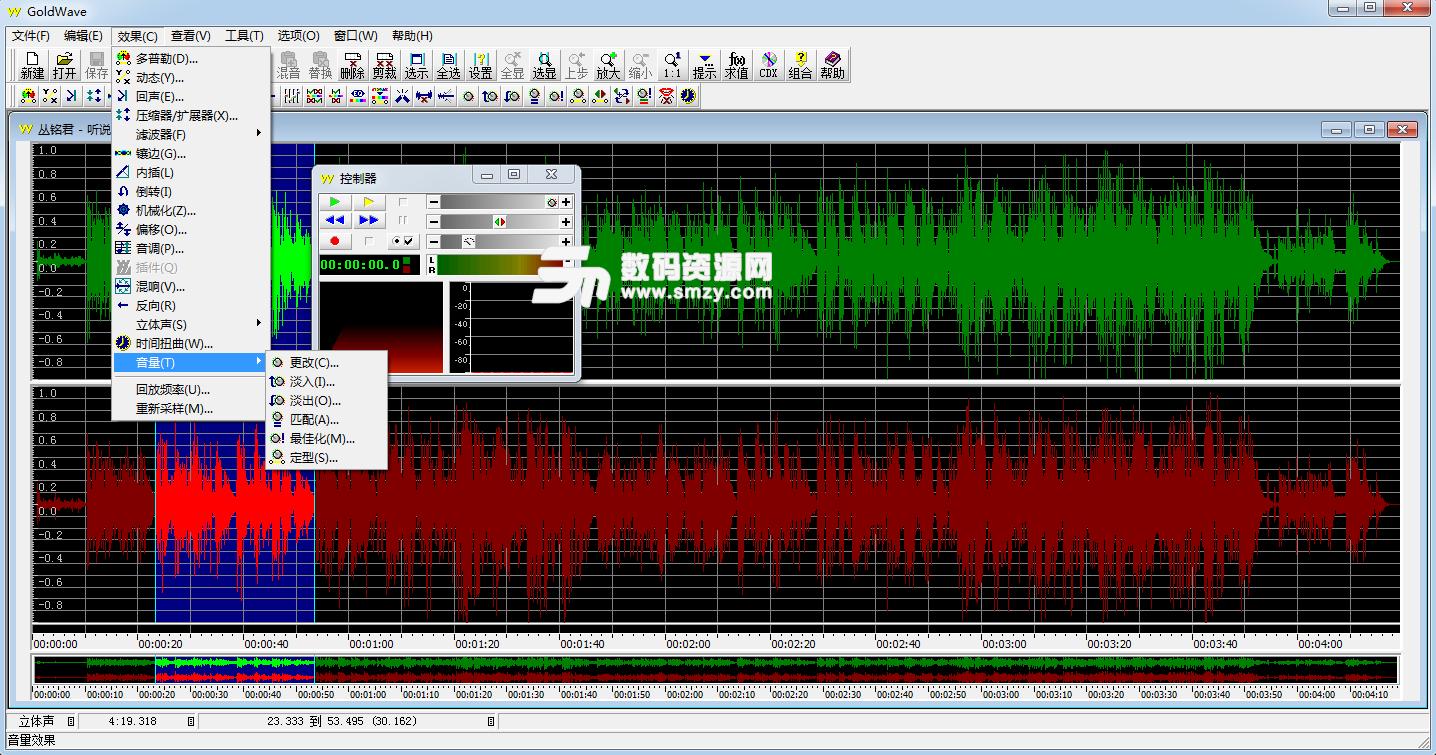Click the highlighted 音量 (Volume) menu entry
This screenshot has height=755, width=1436.
191,362
